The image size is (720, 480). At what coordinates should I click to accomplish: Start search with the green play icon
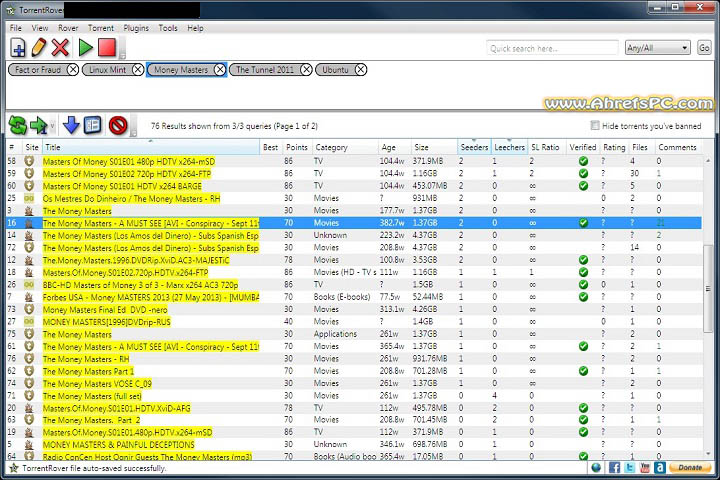tap(85, 48)
